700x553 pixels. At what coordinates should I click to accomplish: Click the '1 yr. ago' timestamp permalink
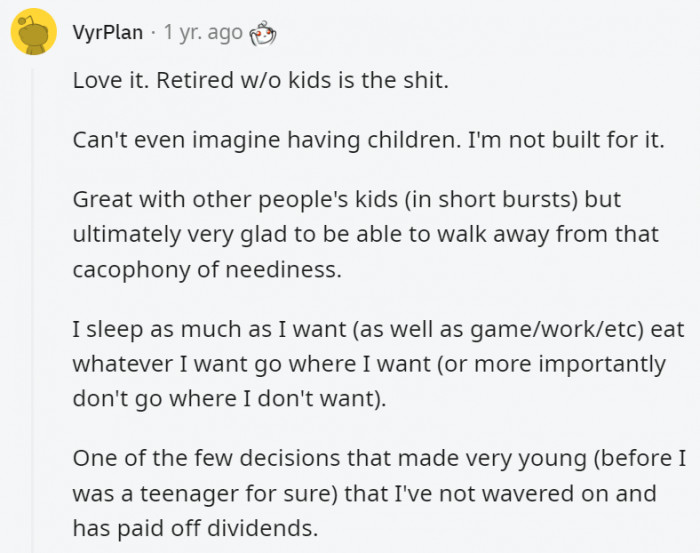point(203,32)
